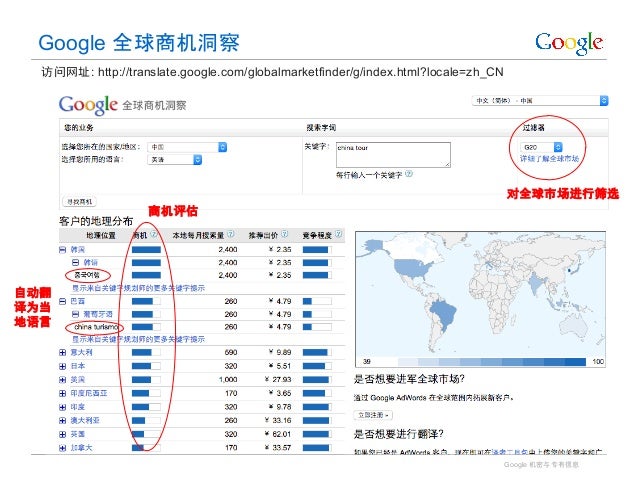This screenshot has height=479, width=638.
Task: Open the country/region dropdown showing 中国
Action: [x=187, y=147]
